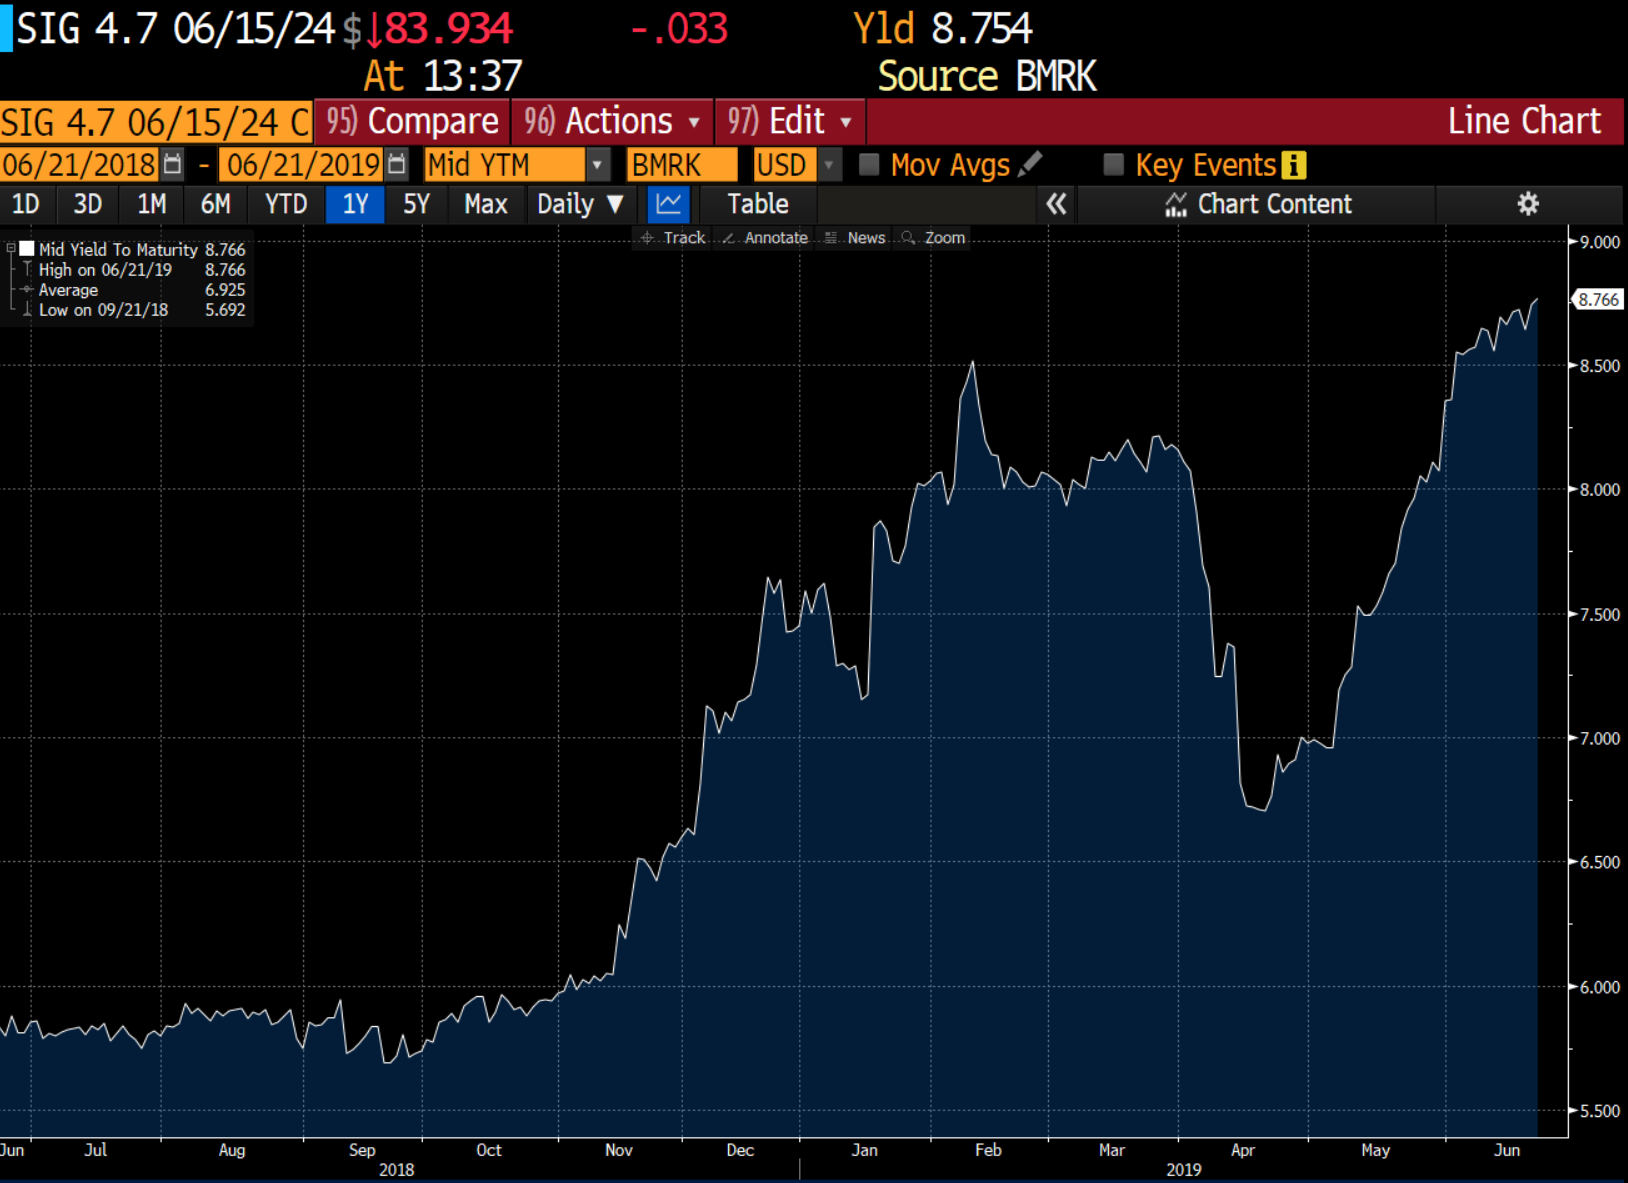The image size is (1628, 1183).
Task: Collapse the legend tree expander box
Action: pyautogui.click(x=11, y=248)
